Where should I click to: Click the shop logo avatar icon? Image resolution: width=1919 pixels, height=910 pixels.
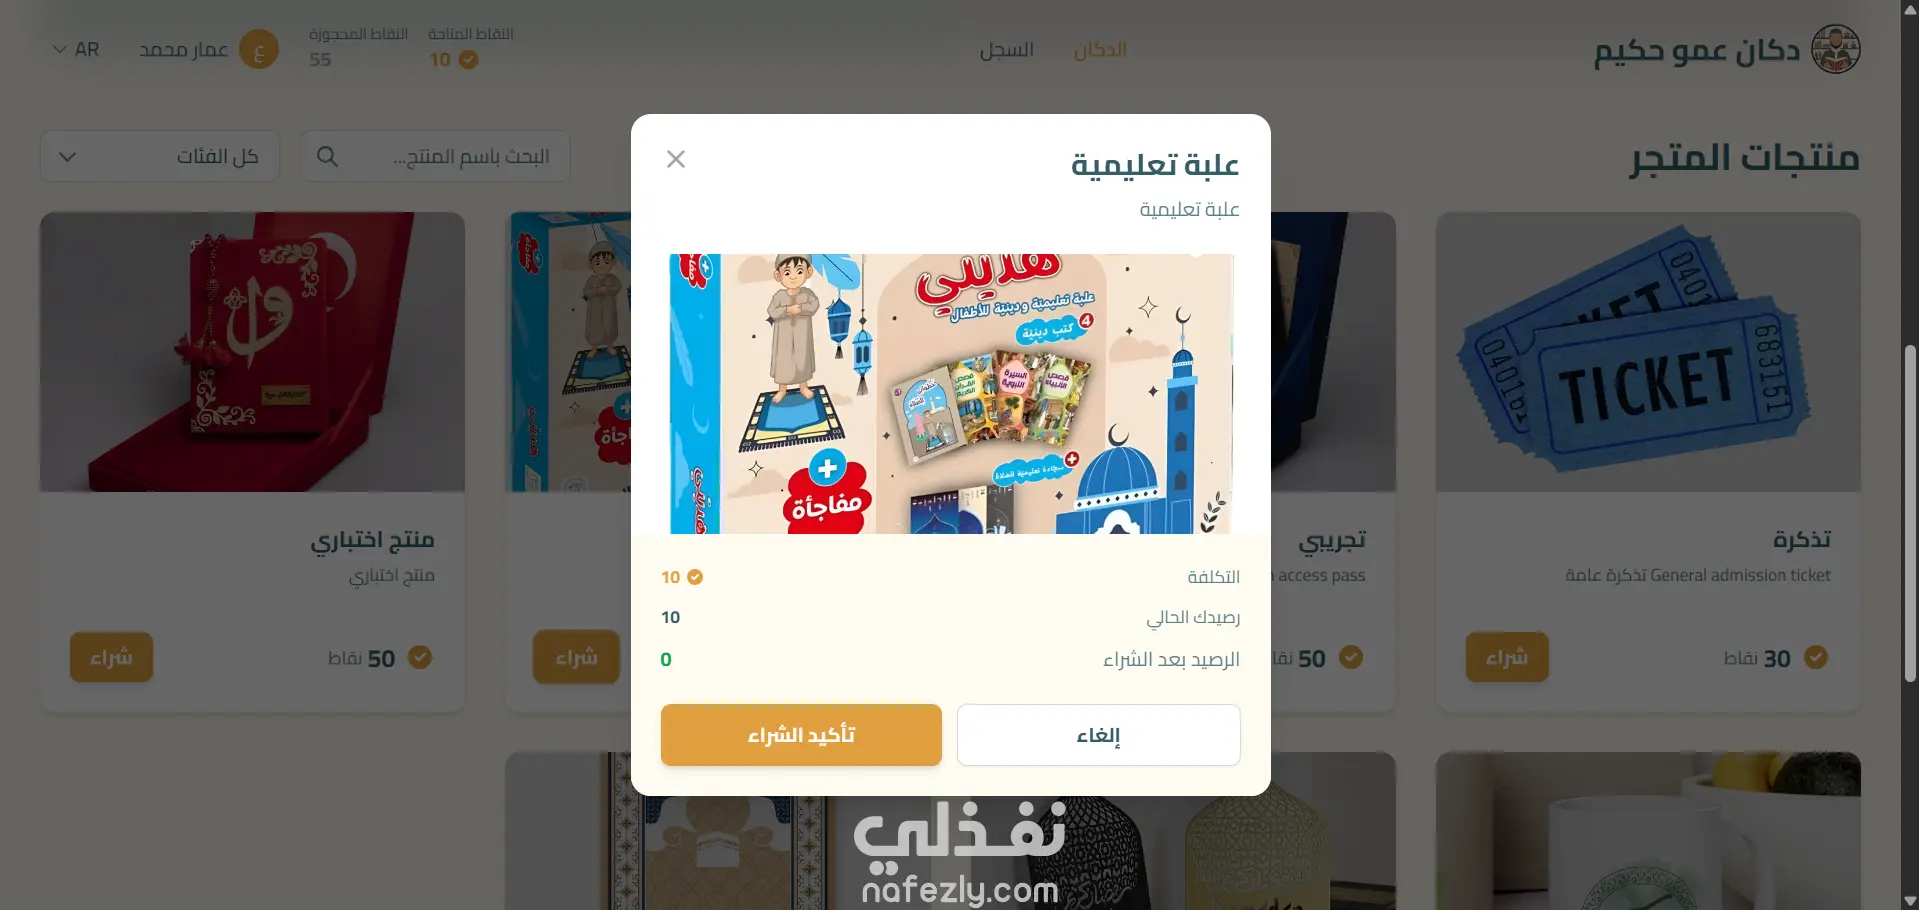coord(1836,49)
